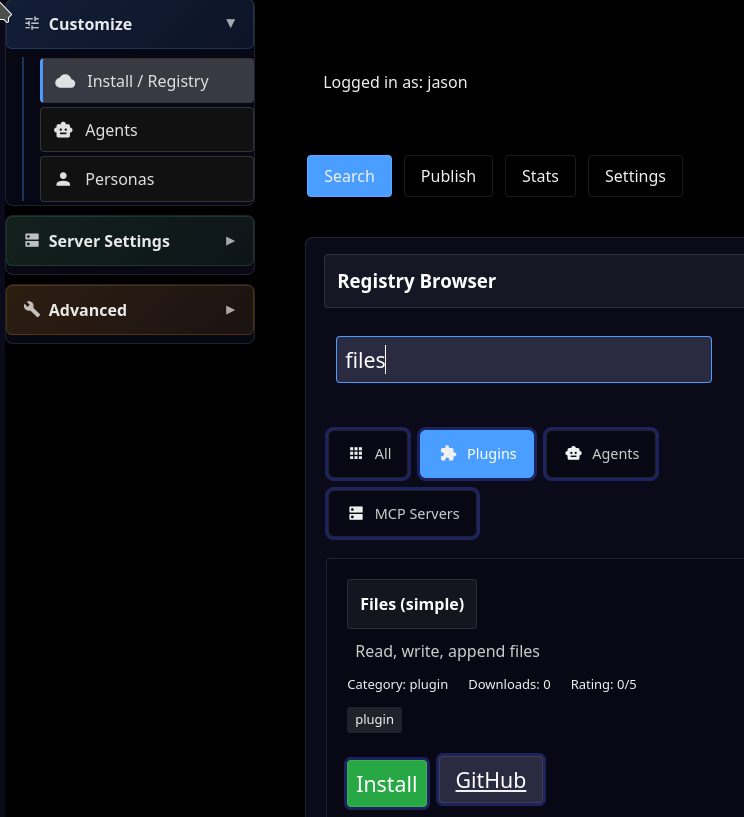Screen dimensions: 744x817
Task: Show all registry item types
Action: 369,454
